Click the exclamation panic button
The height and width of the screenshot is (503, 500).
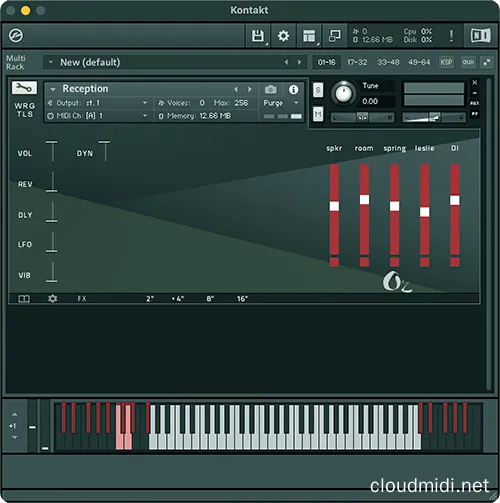point(451,36)
